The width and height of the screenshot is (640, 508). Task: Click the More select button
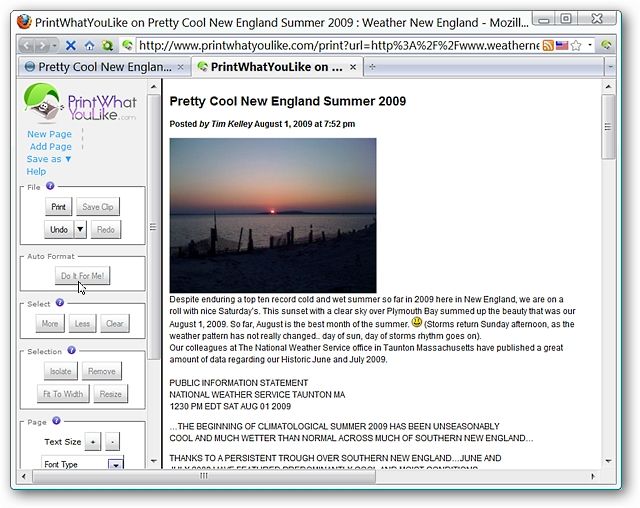pyautogui.click(x=50, y=324)
